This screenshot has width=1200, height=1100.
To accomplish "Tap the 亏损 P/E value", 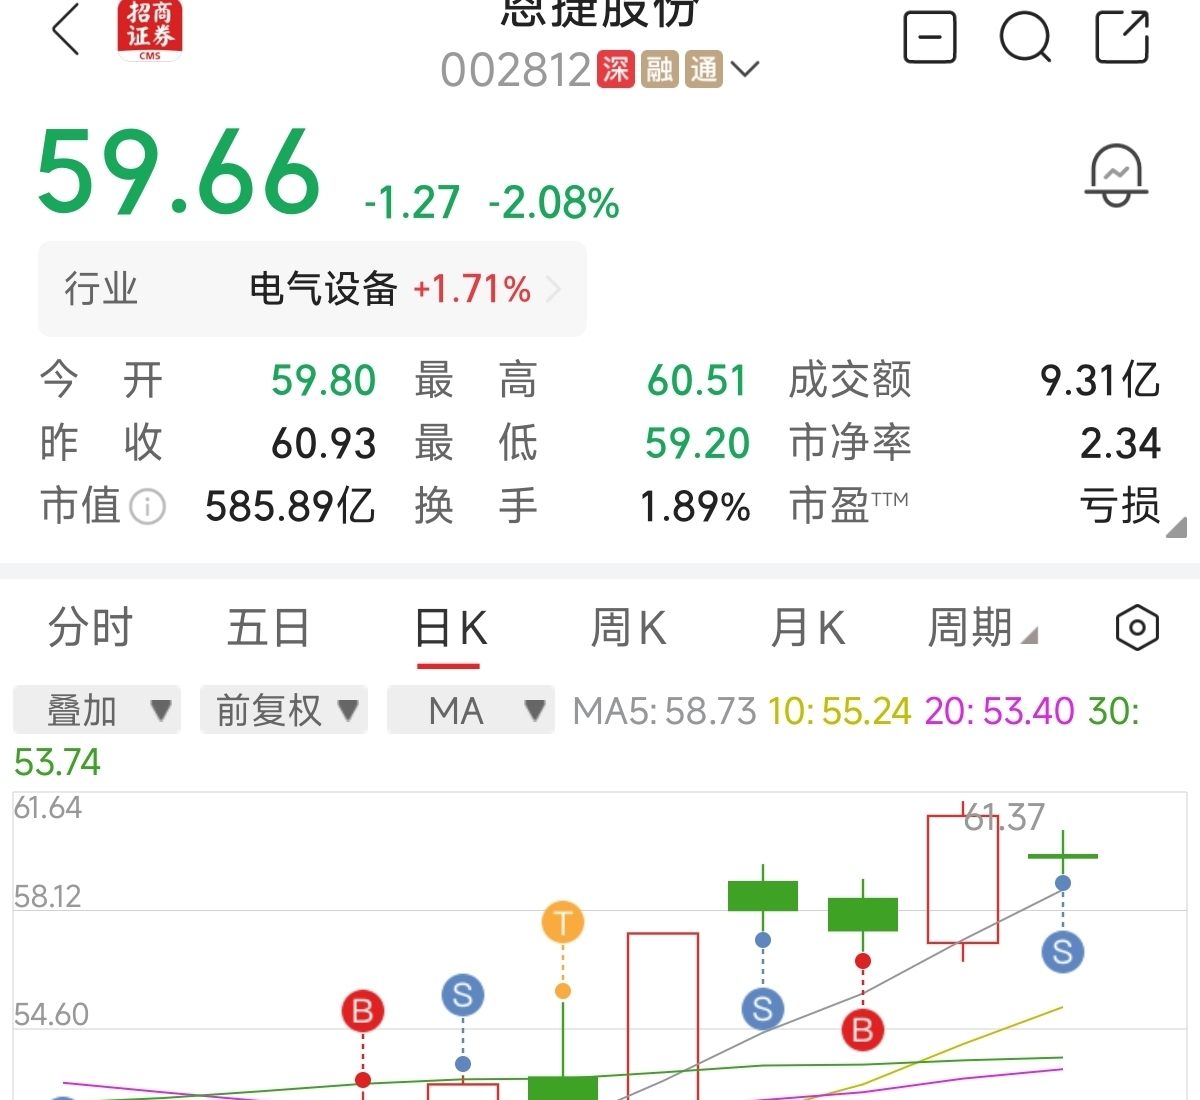I will click(x=1120, y=507).
